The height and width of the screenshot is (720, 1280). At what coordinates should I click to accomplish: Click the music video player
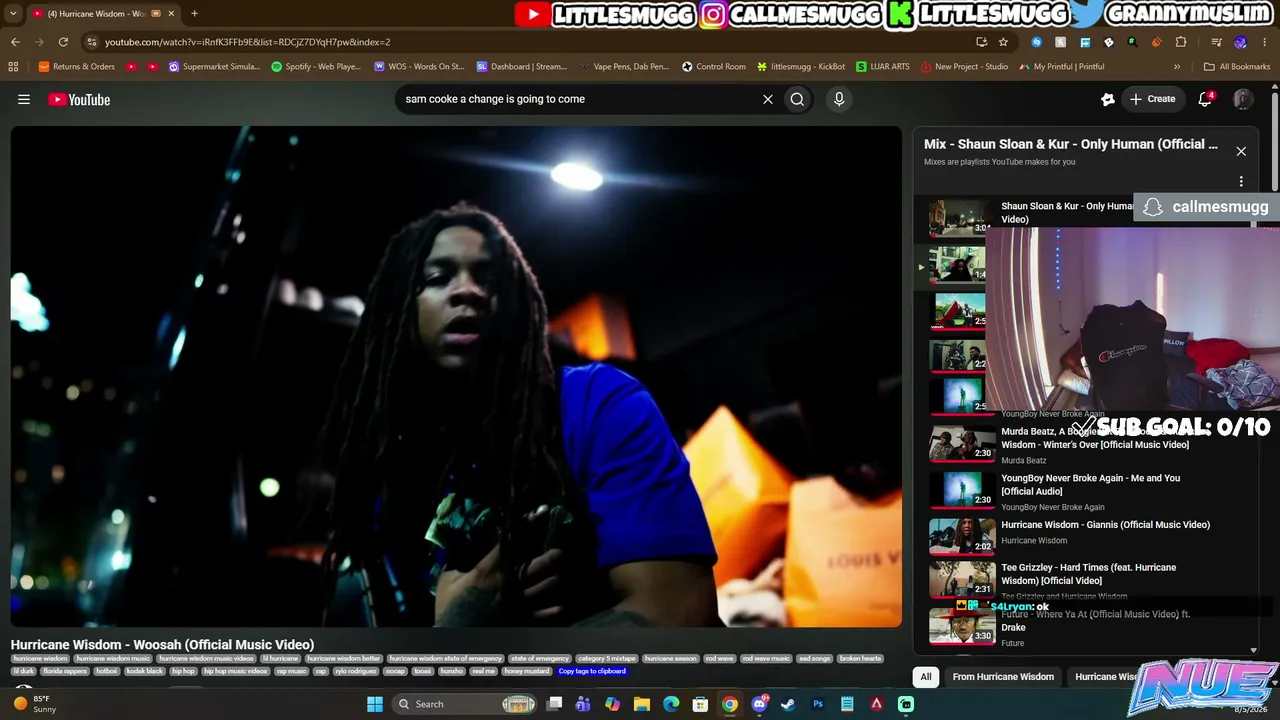(456, 377)
